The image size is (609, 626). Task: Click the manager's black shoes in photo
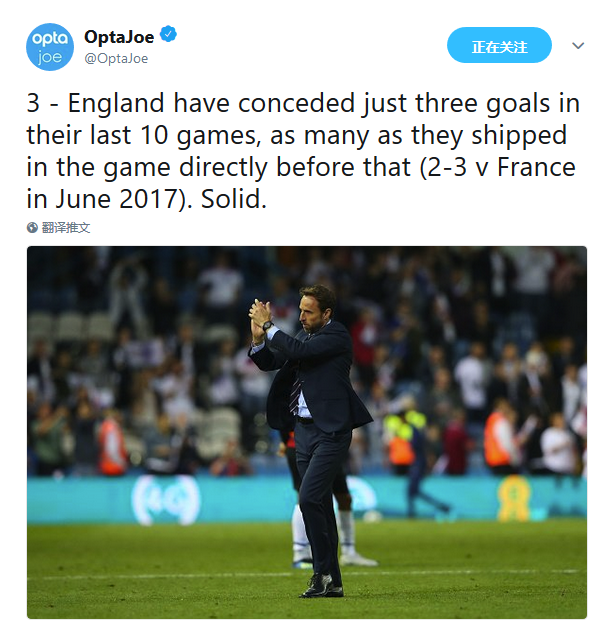point(322,585)
